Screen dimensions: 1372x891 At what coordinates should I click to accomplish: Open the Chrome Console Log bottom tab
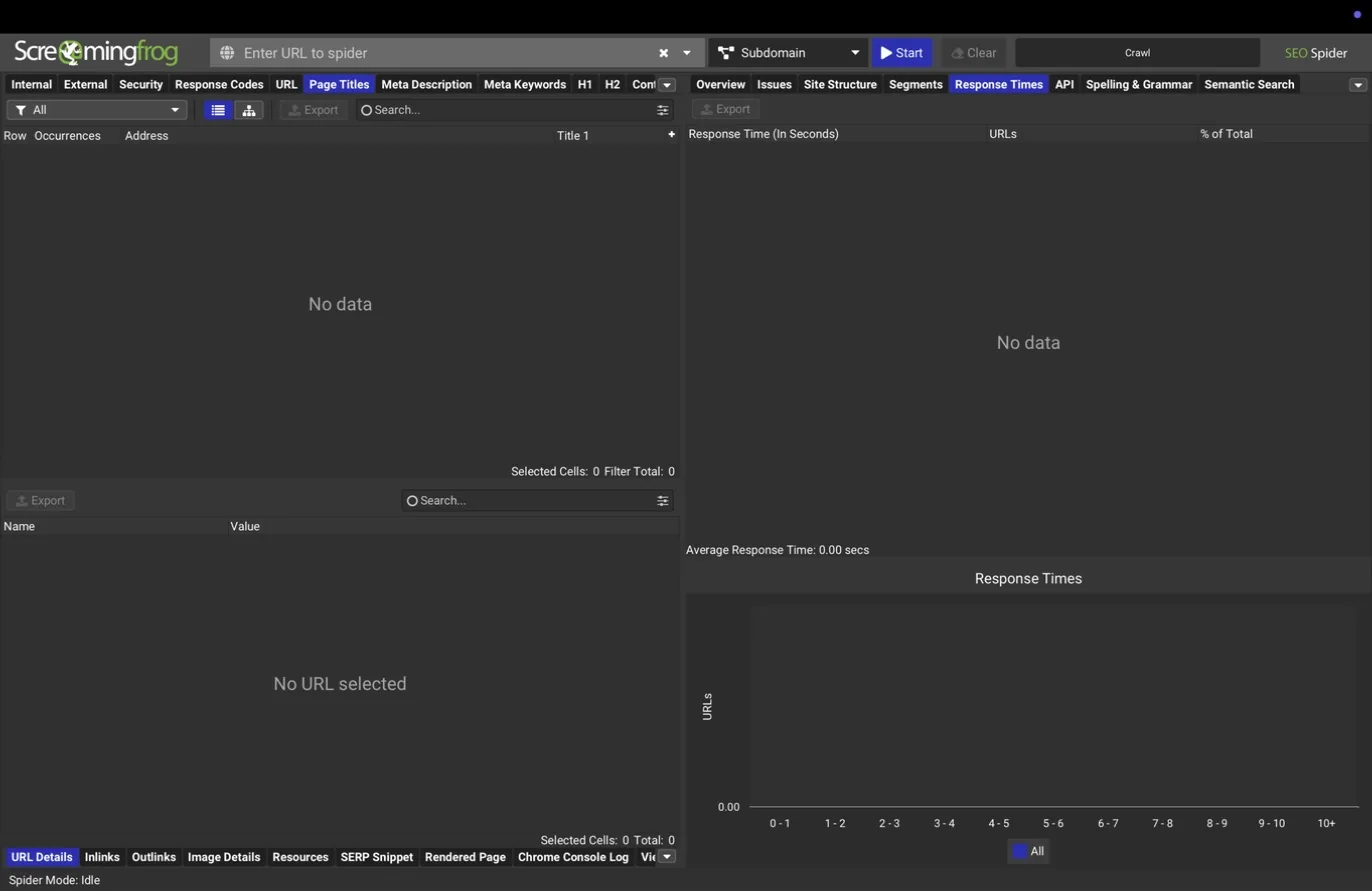click(x=573, y=858)
